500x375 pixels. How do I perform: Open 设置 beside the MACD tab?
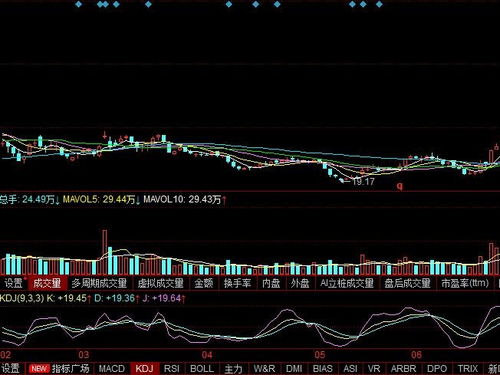pyautogui.click(x=10, y=368)
